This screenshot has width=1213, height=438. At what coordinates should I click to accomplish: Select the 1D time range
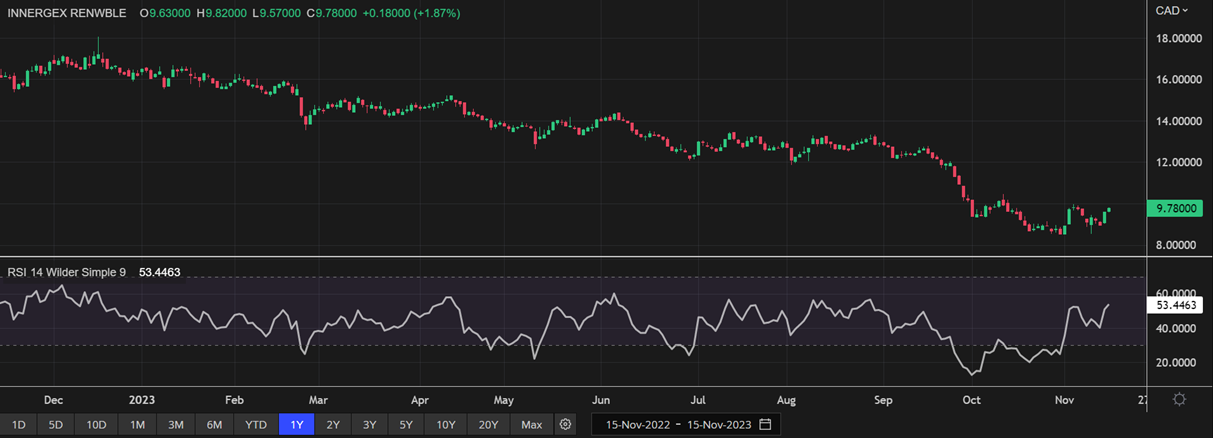[19, 425]
